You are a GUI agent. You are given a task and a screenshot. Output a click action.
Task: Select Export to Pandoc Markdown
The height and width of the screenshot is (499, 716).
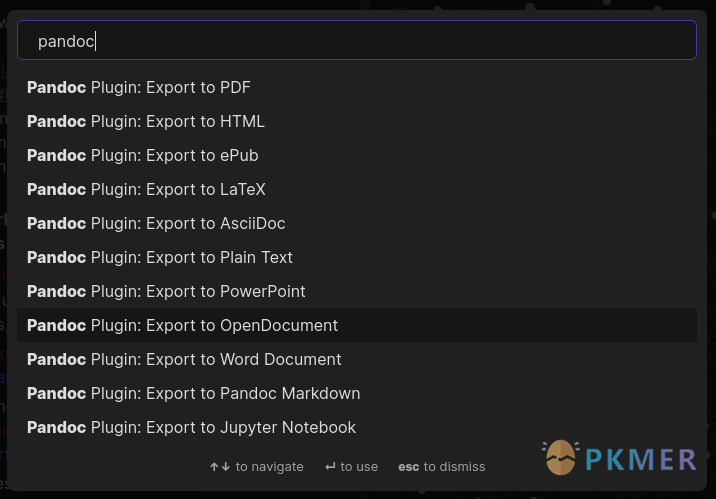click(193, 394)
